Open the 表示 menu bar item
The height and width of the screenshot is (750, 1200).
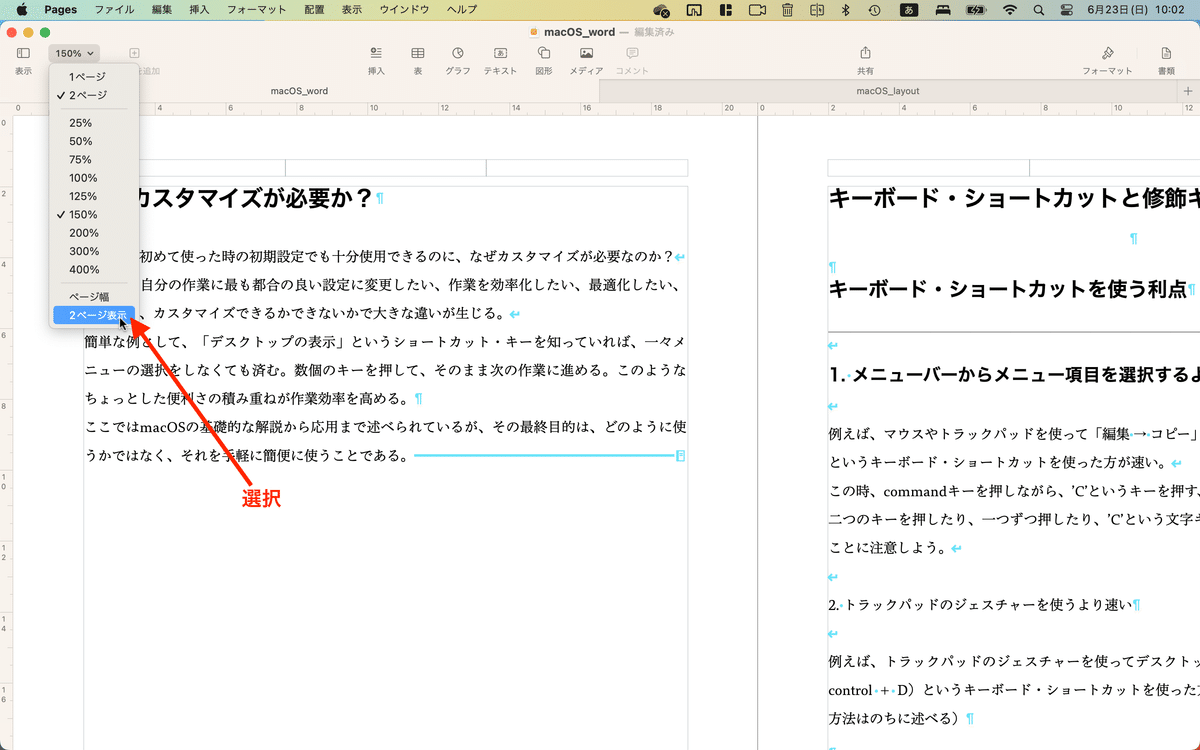[352, 9]
